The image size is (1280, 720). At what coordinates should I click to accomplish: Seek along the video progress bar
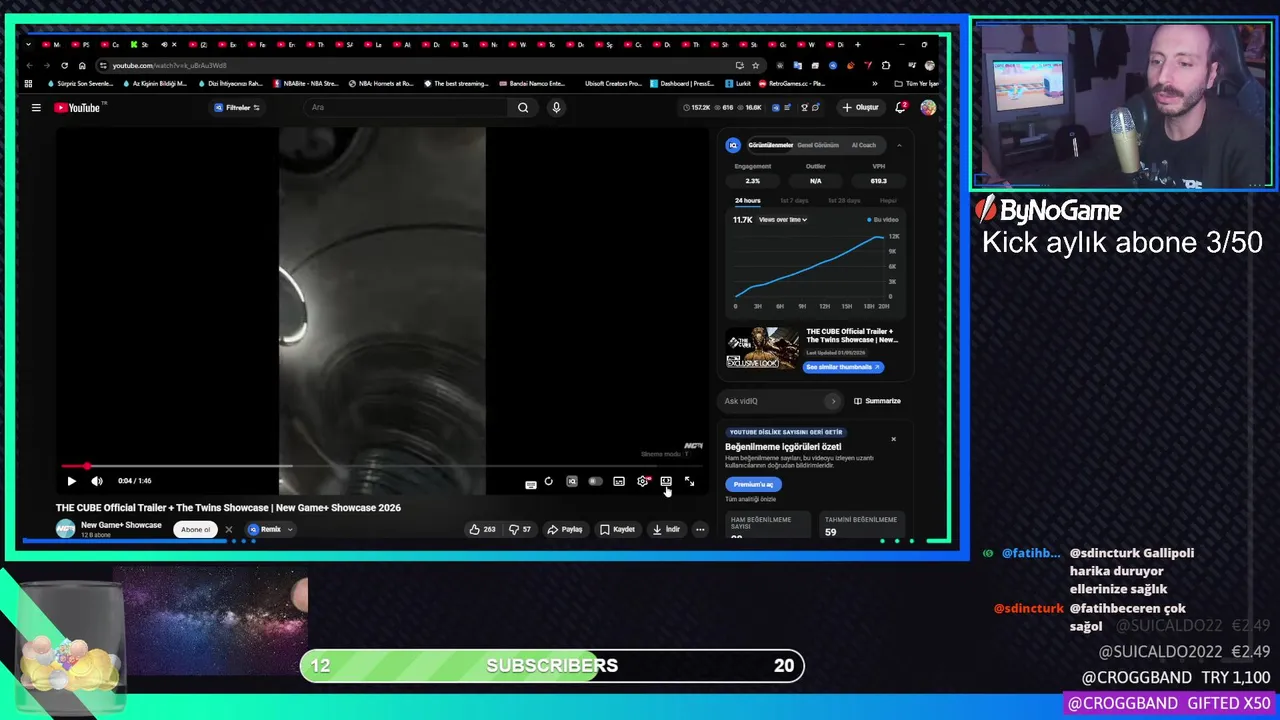click(380, 466)
